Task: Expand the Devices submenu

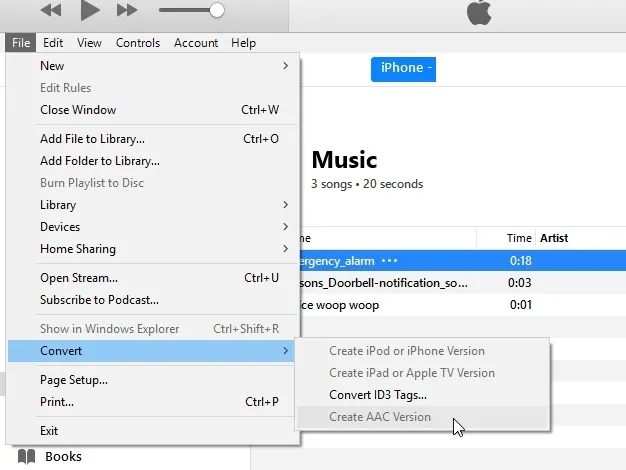Action: tap(153, 227)
